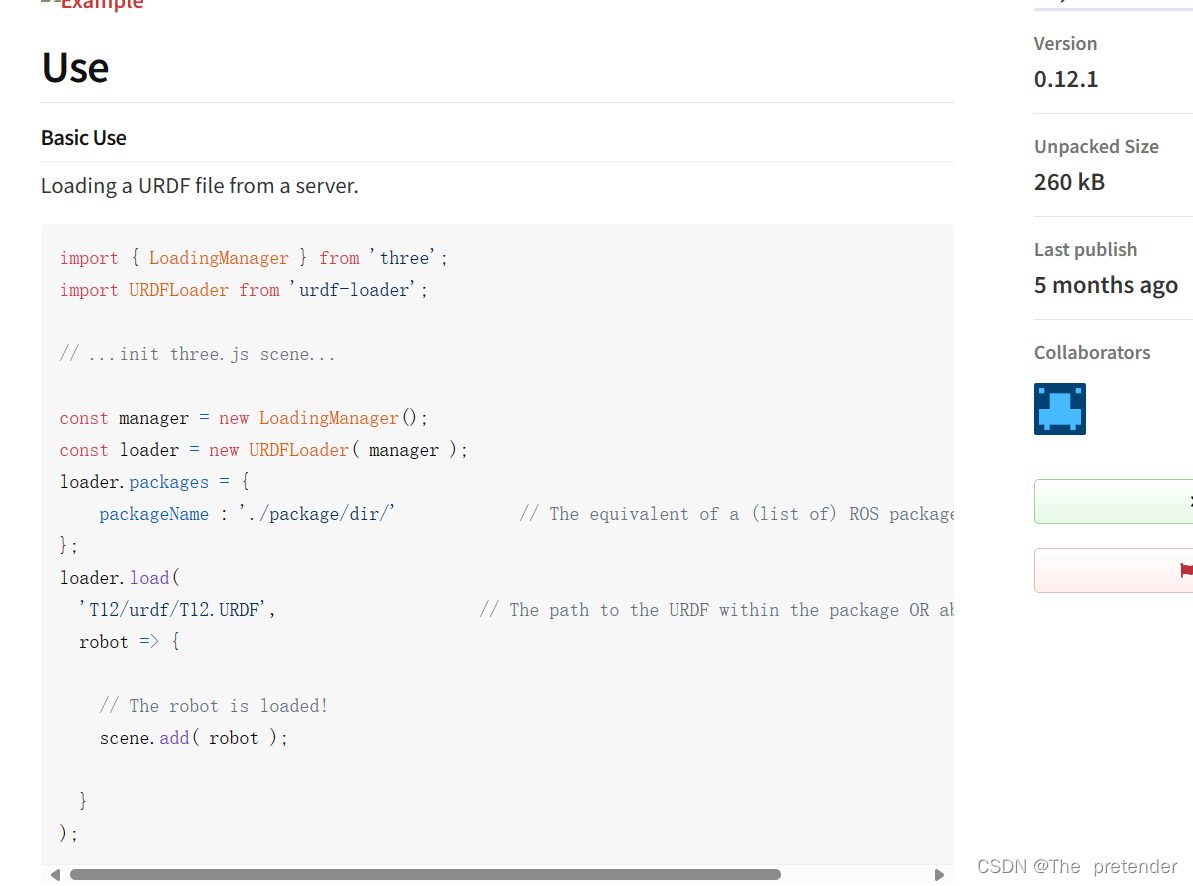Image resolution: width=1193 pixels, height=886 pixels.
Task: Click the '5 months ago' publish date
Action: click(1105, 284)
